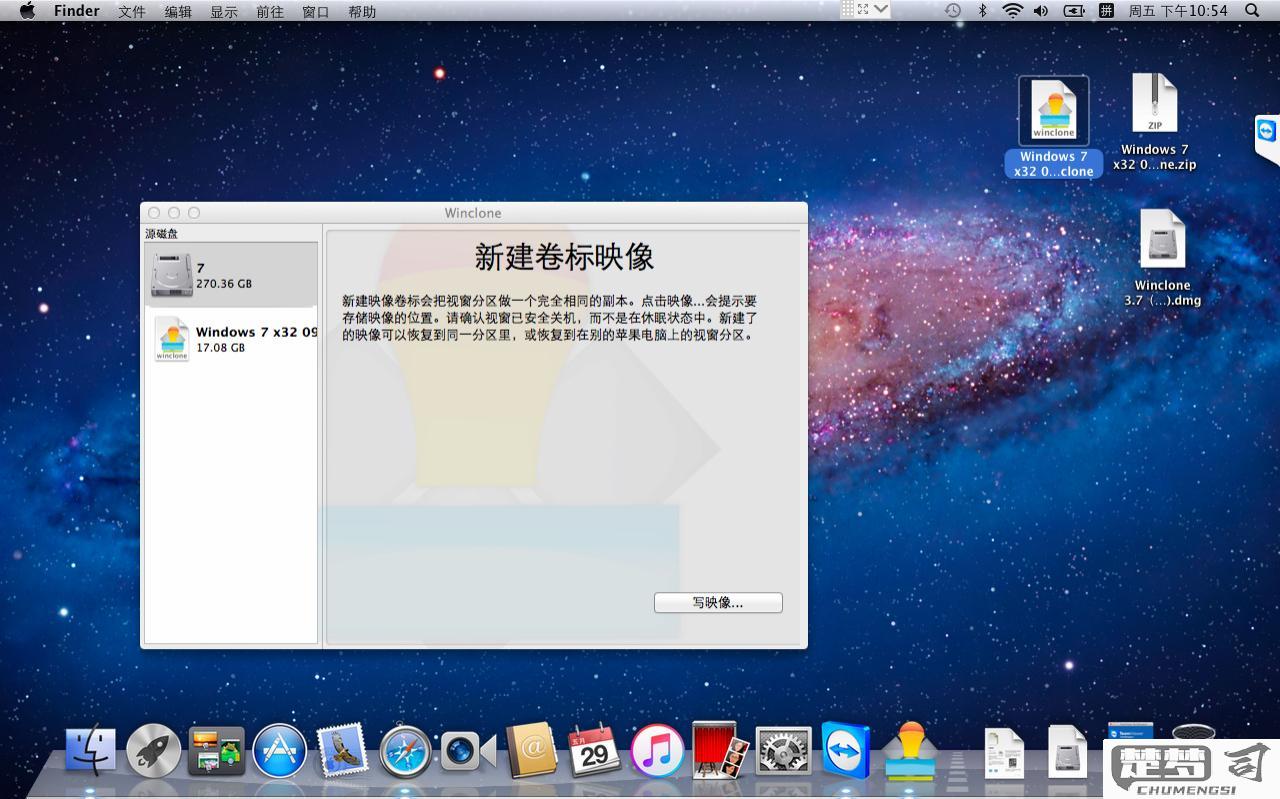Open Mission Control in the Dock
The image size is (1280, 799).
[216, 751]
